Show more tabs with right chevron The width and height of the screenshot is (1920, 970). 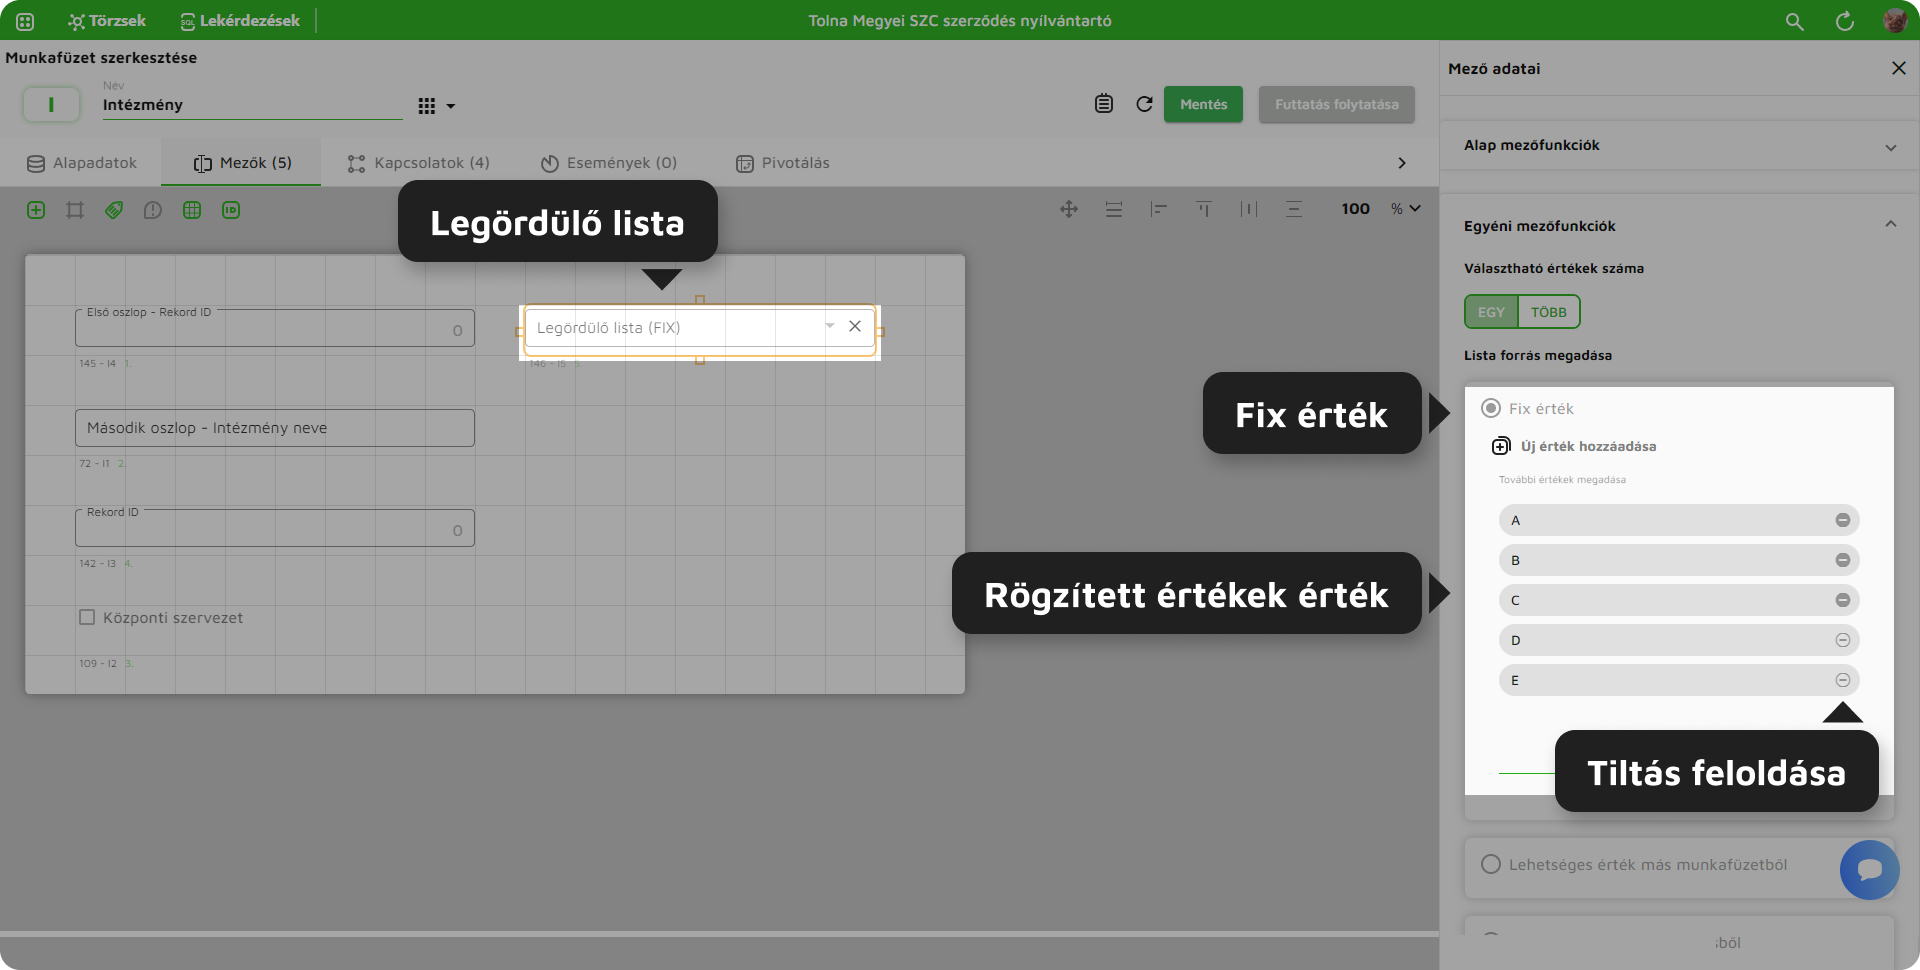pyautogui.click(x=1402, y=163)
